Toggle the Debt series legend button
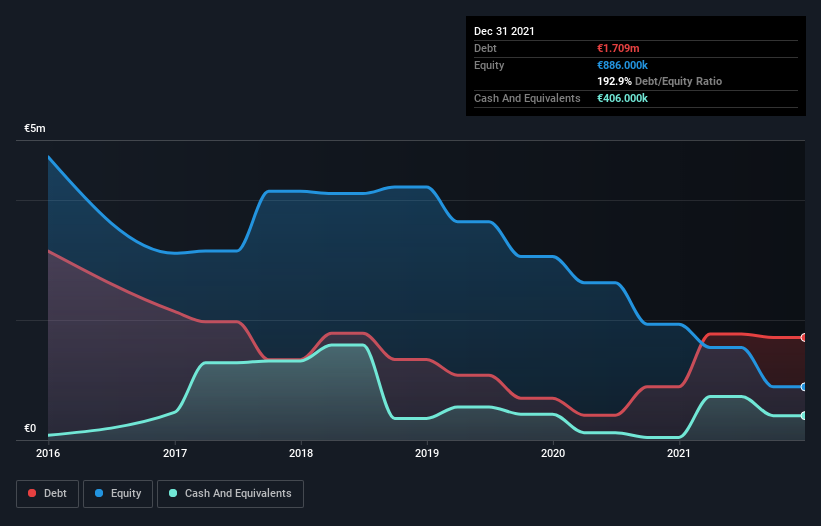 (48, 494)
